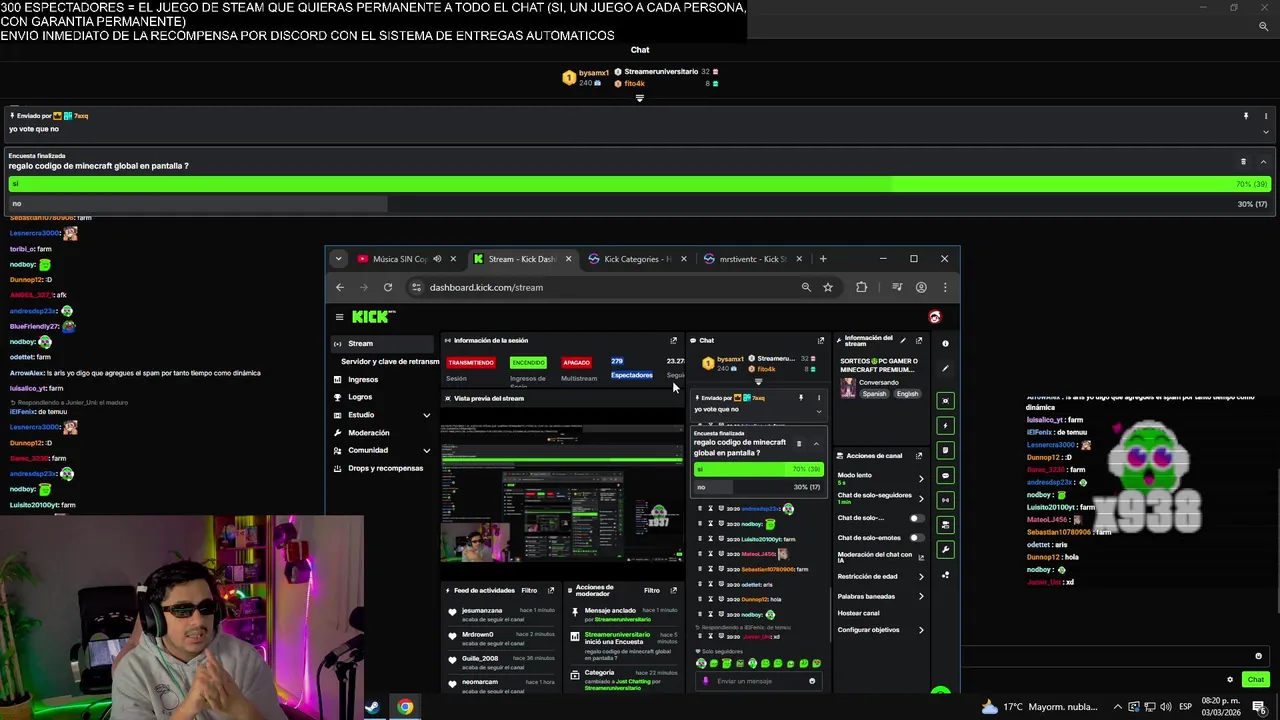The width and height of the screenshot is (1280, 720).
Task: Click Hostear canal action
Action: pyautogui.click(x=858, y=613)
